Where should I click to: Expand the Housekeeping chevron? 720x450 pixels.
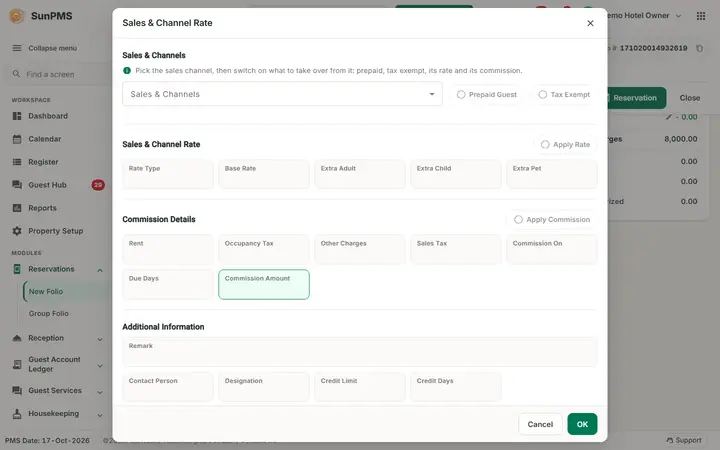click(100, 415)
